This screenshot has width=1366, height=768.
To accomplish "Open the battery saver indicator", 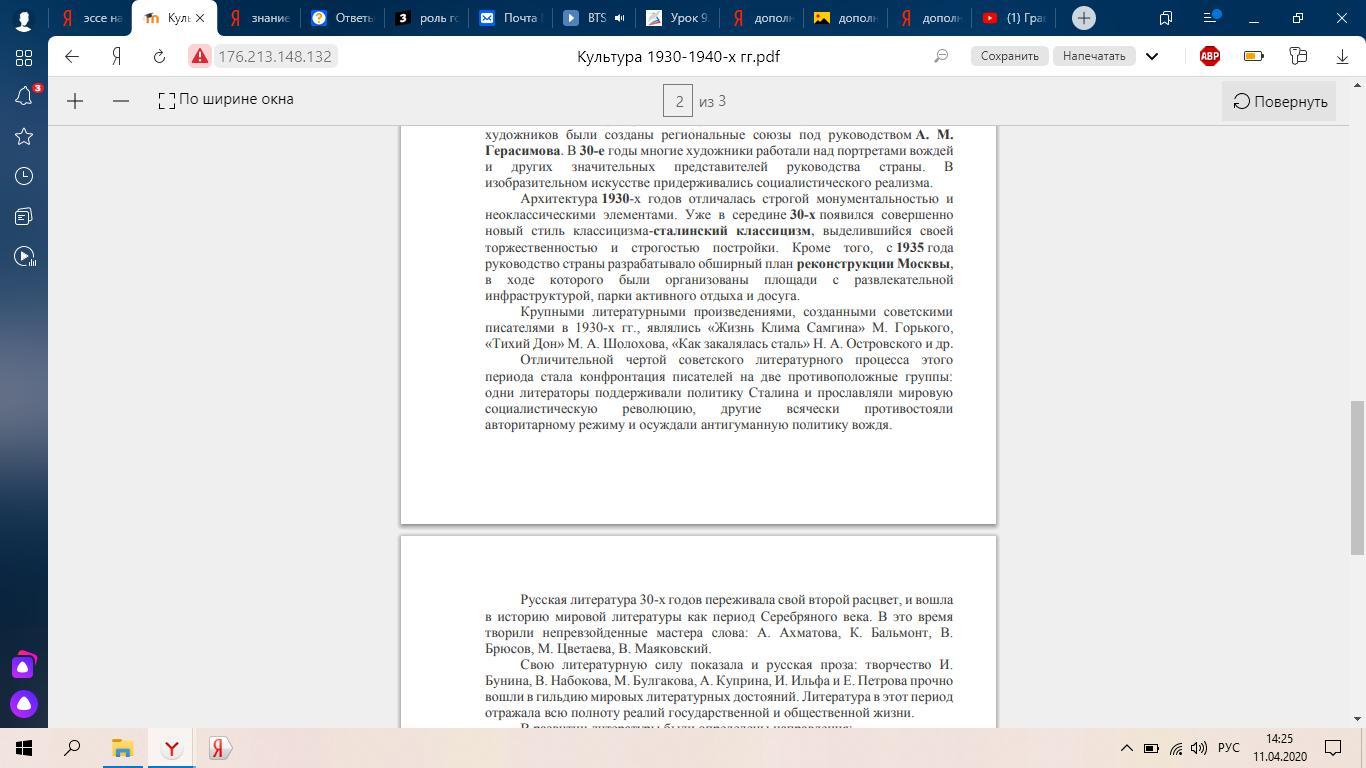I will coord(1253,56).
